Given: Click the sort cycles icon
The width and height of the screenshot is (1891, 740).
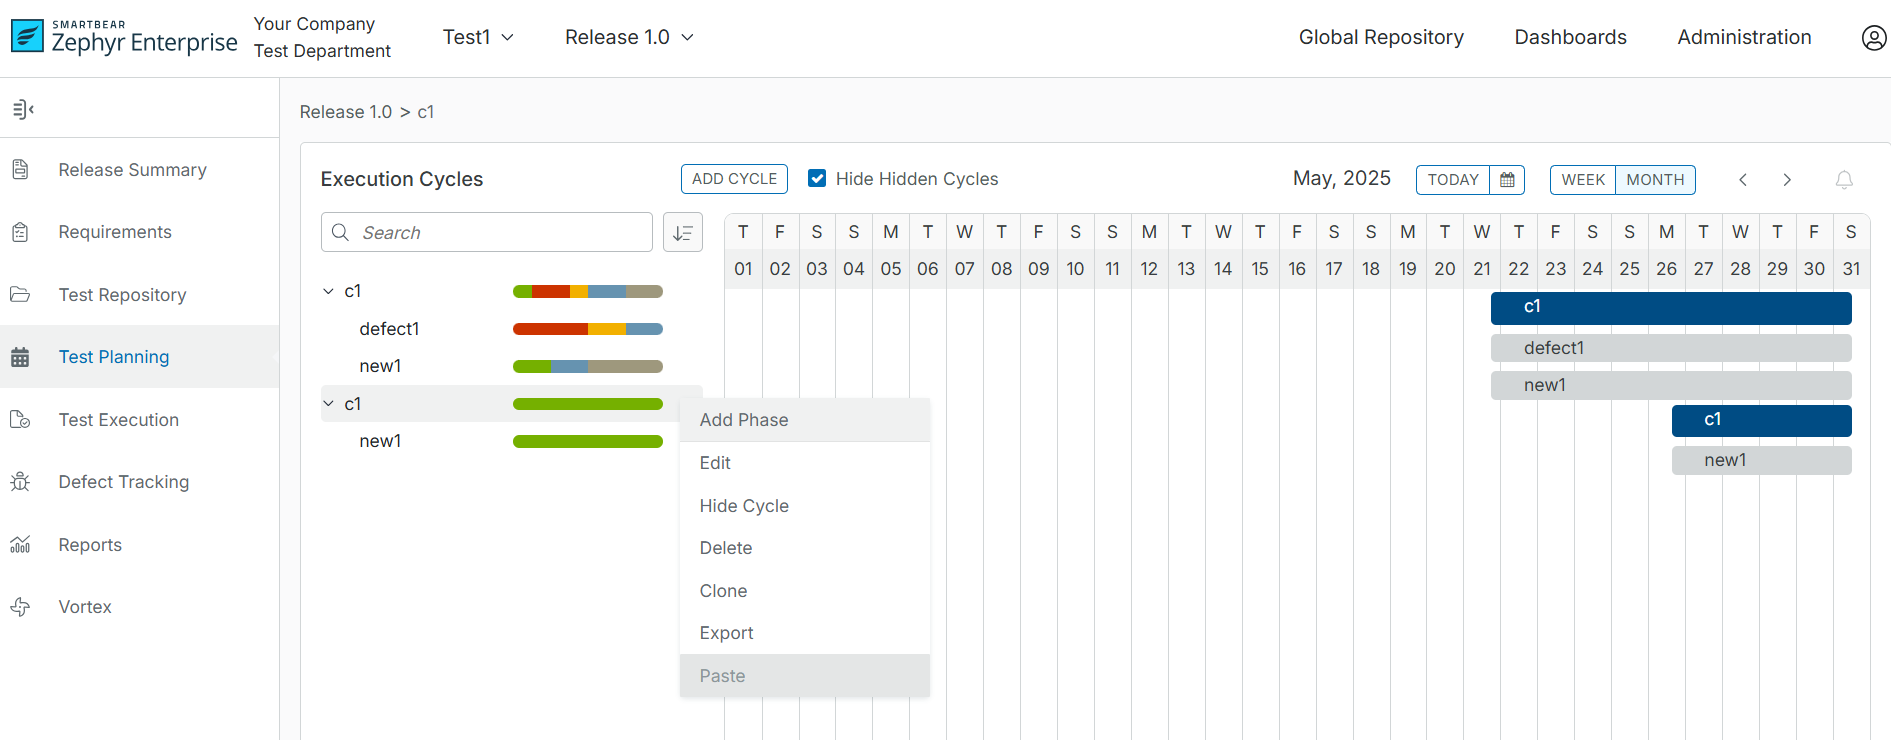Looking at the screenshot, I should coord(683,232).
